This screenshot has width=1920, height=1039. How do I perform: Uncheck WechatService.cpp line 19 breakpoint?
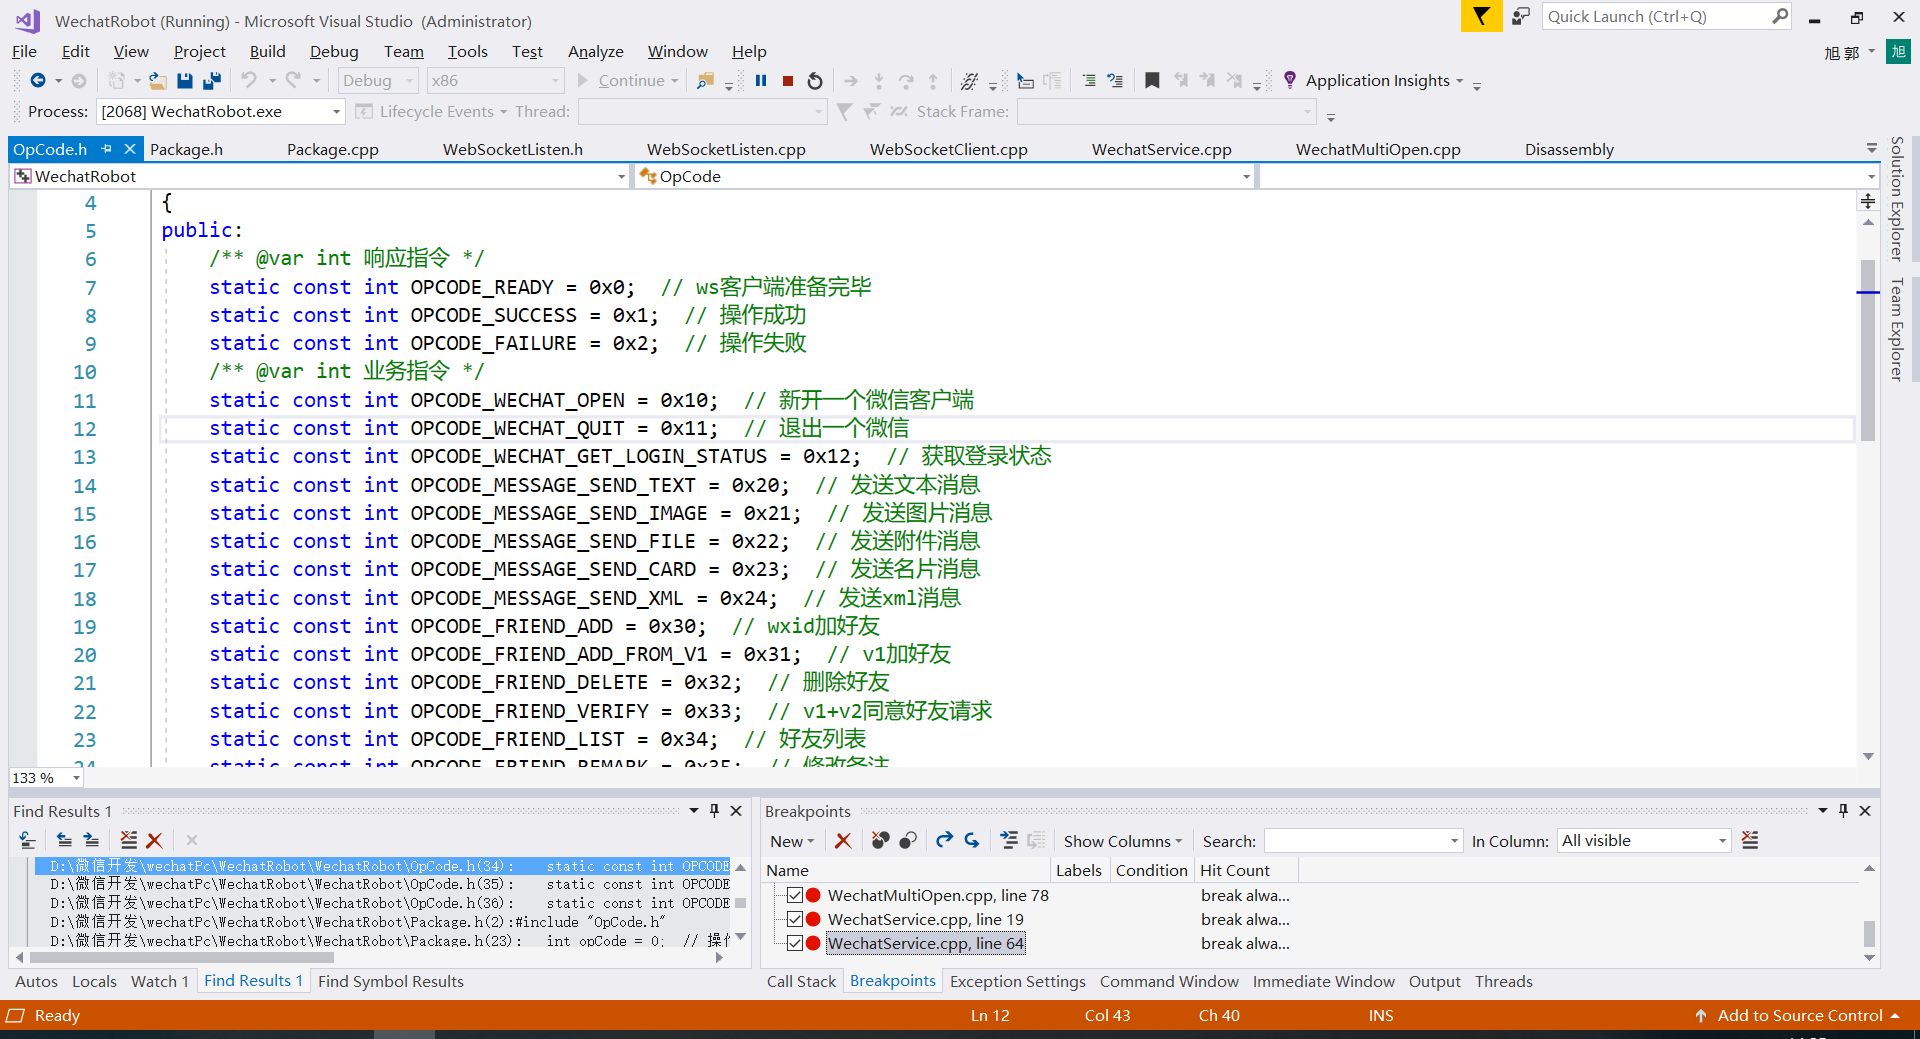[x=795, y=919]
